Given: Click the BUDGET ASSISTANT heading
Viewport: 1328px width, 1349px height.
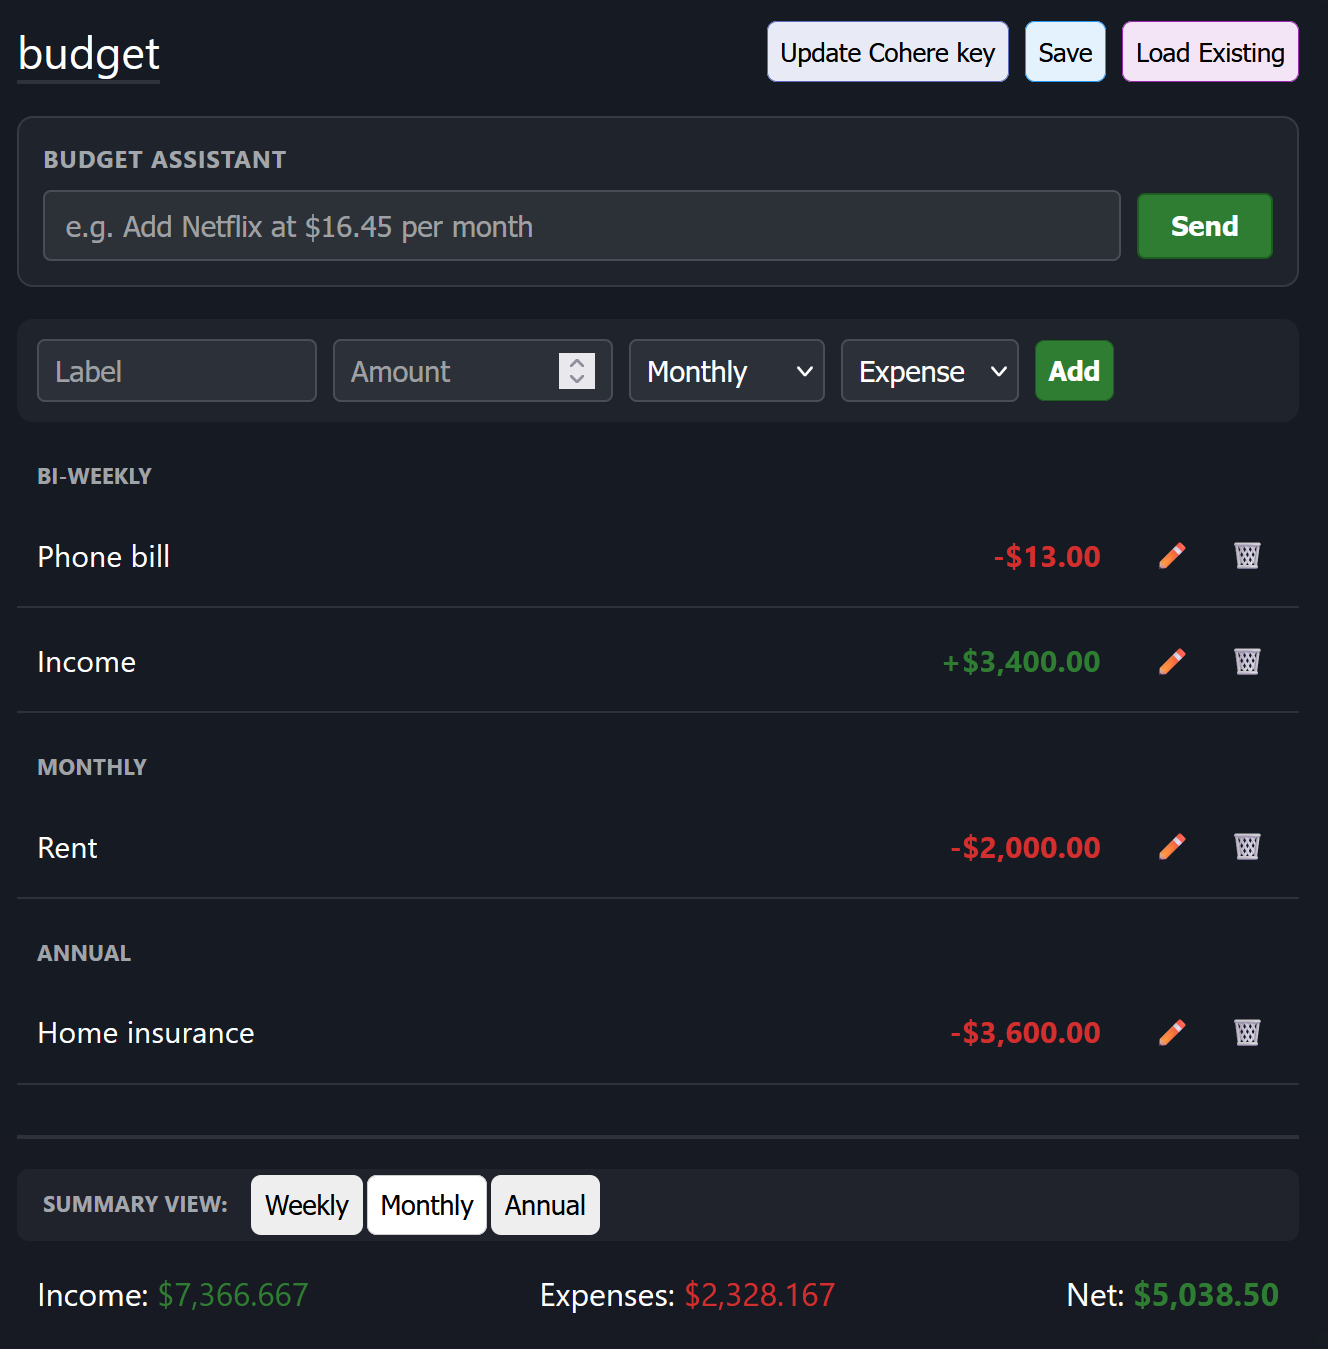Looking at the screenshot, I should 165,160.
